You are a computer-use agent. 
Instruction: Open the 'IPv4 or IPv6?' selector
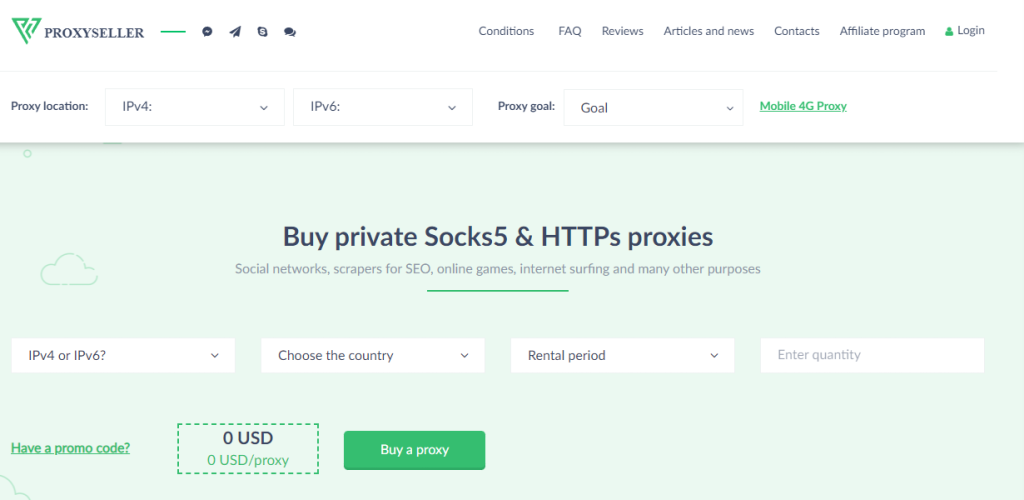coord(123,355)
